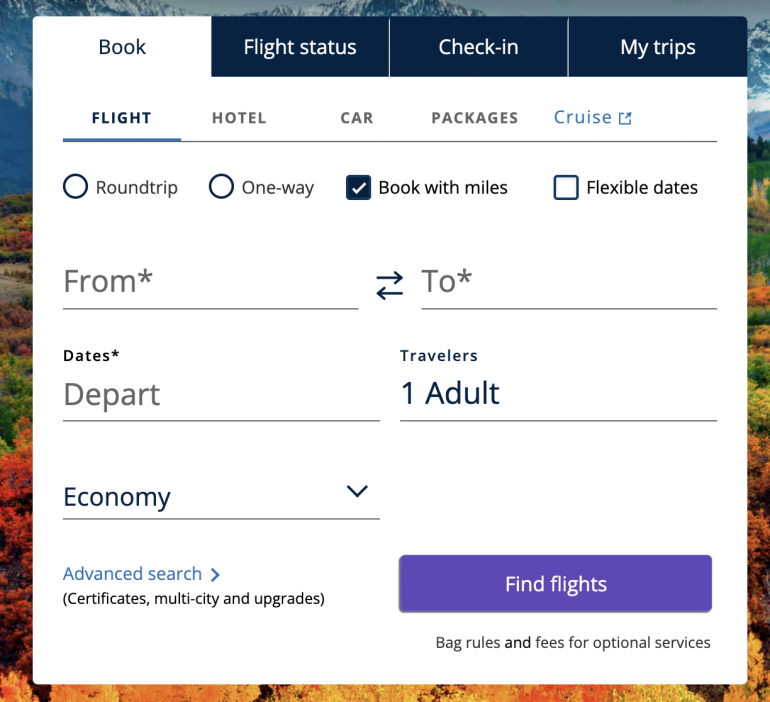Open the Packages sub-tab

[x=474, y=118]
